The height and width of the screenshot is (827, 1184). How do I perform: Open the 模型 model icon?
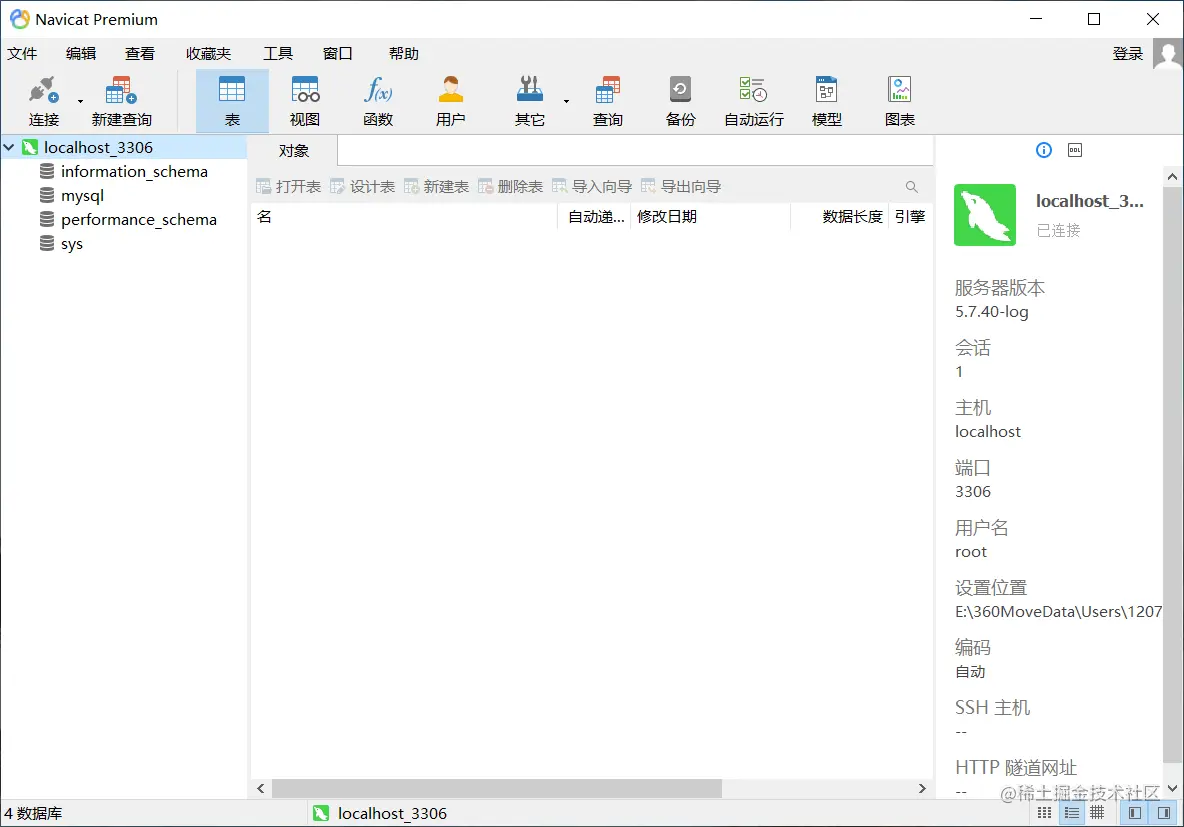827,101
